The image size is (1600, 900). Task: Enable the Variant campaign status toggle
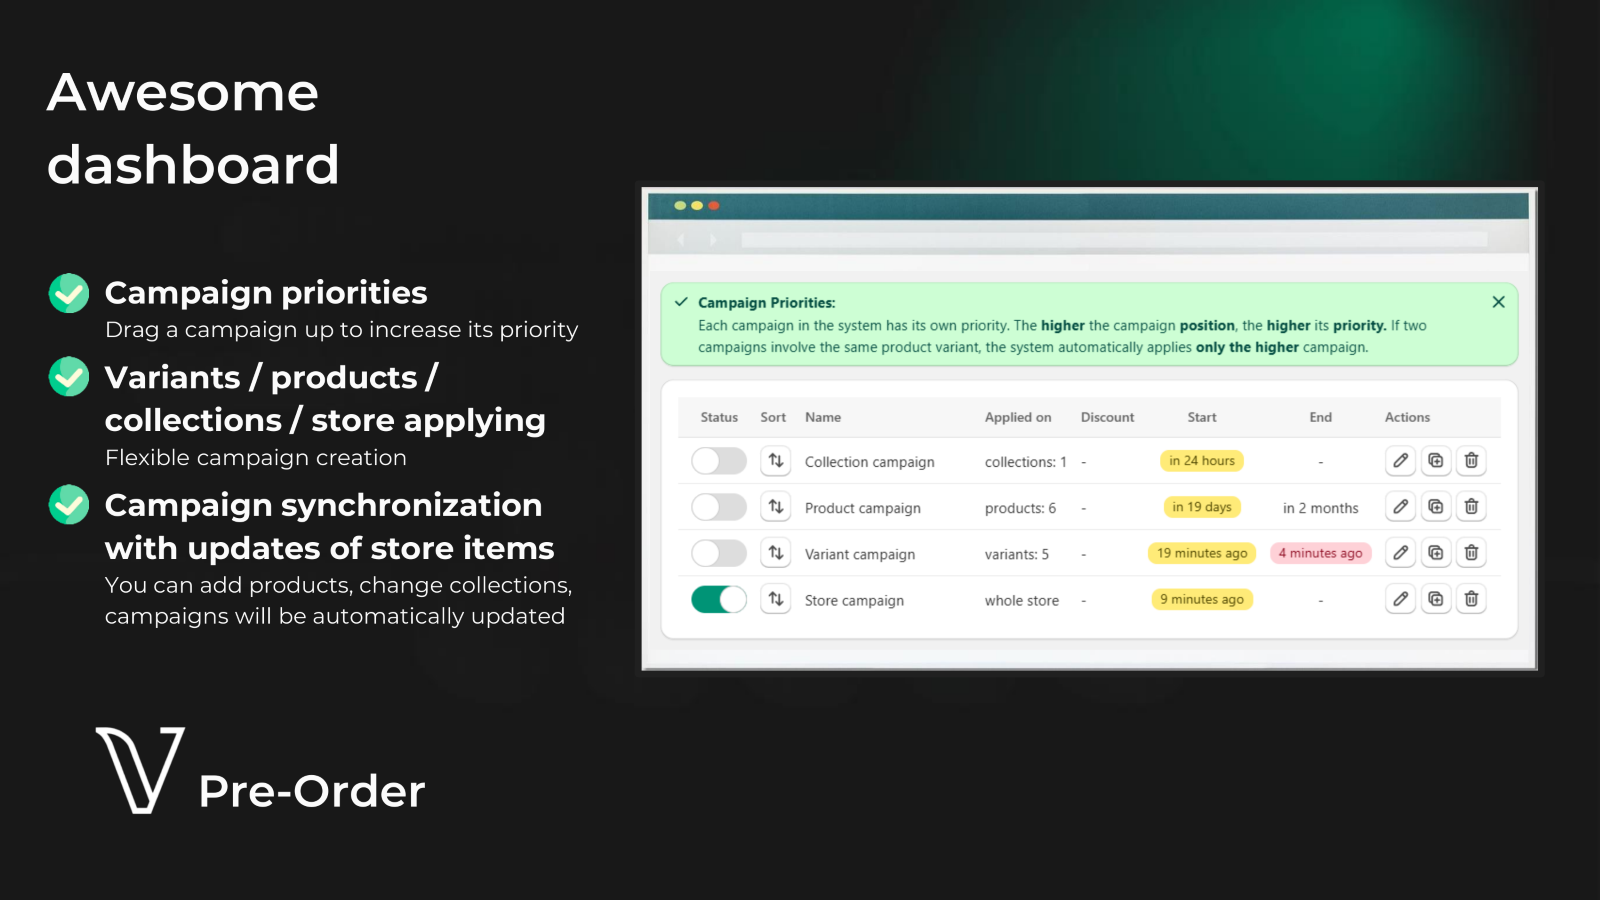tap(719, 553)
